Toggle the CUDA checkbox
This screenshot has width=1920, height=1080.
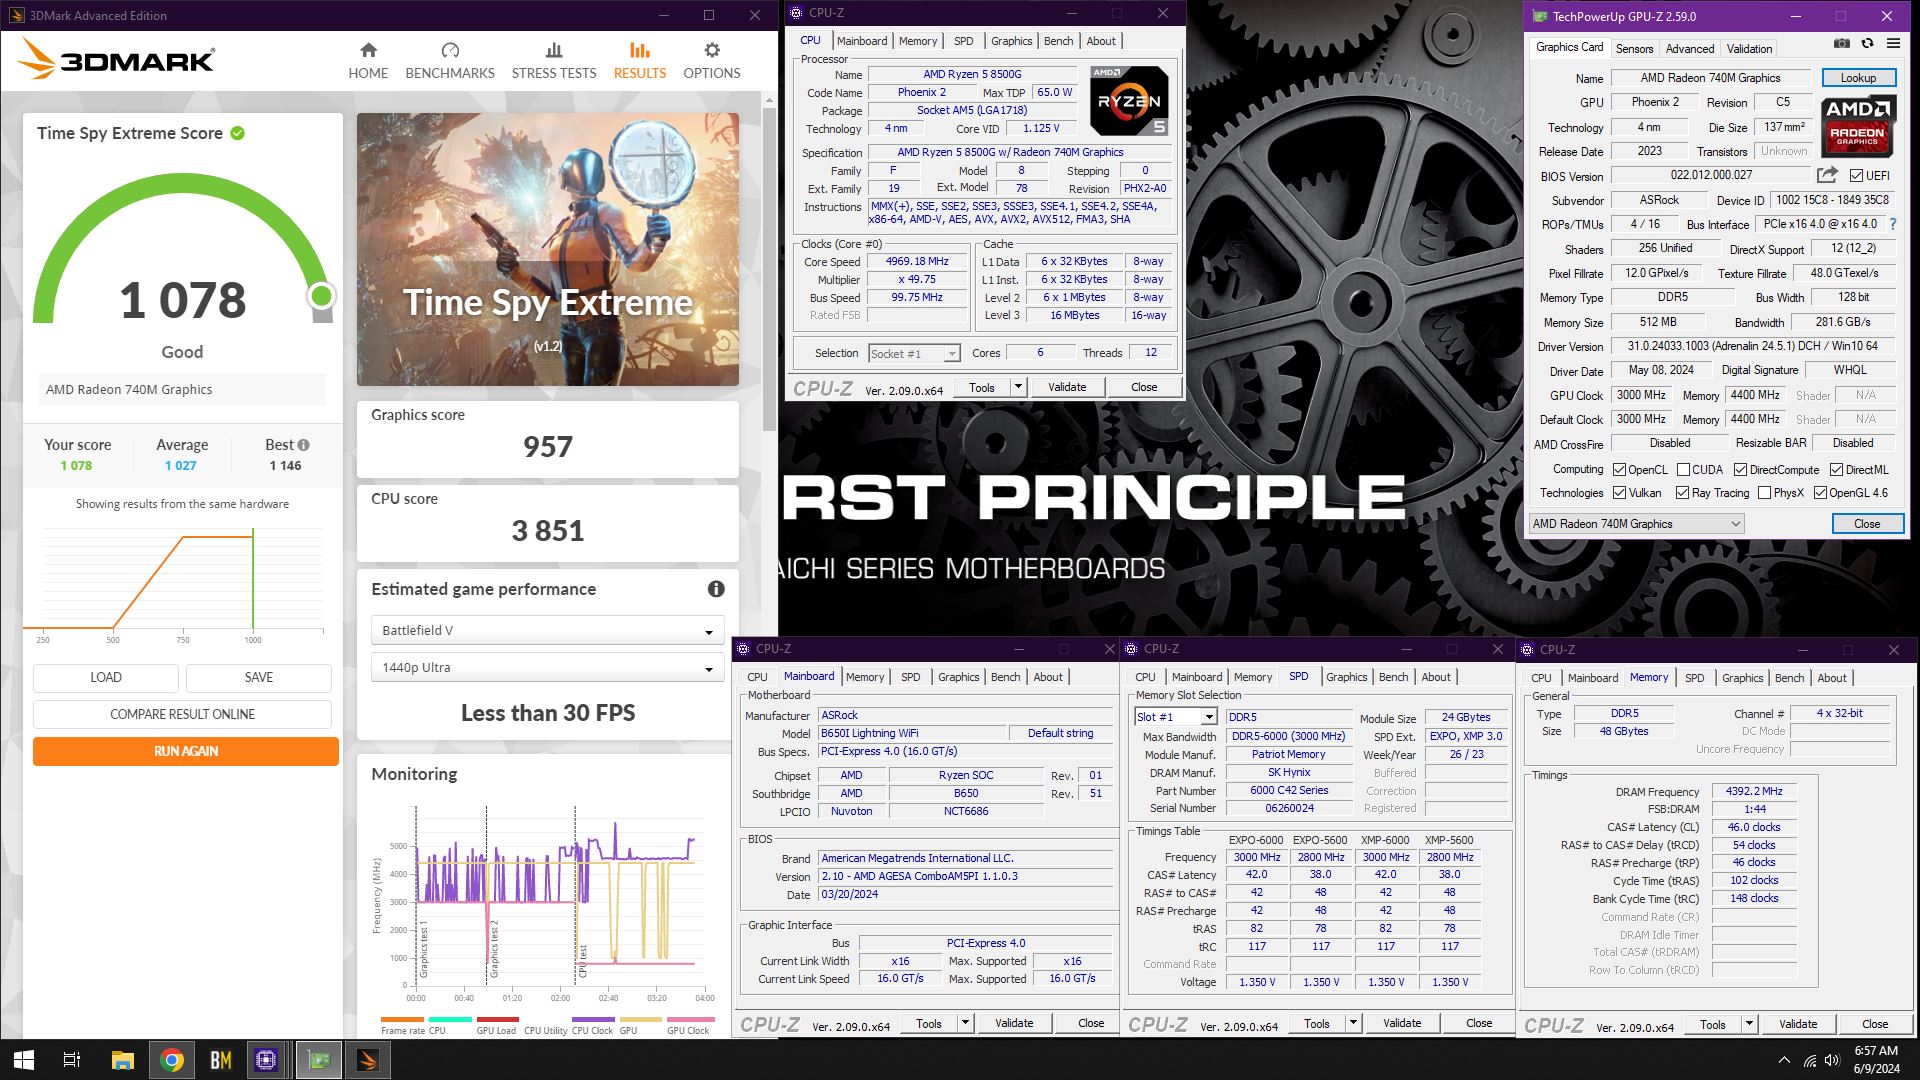1683,470
